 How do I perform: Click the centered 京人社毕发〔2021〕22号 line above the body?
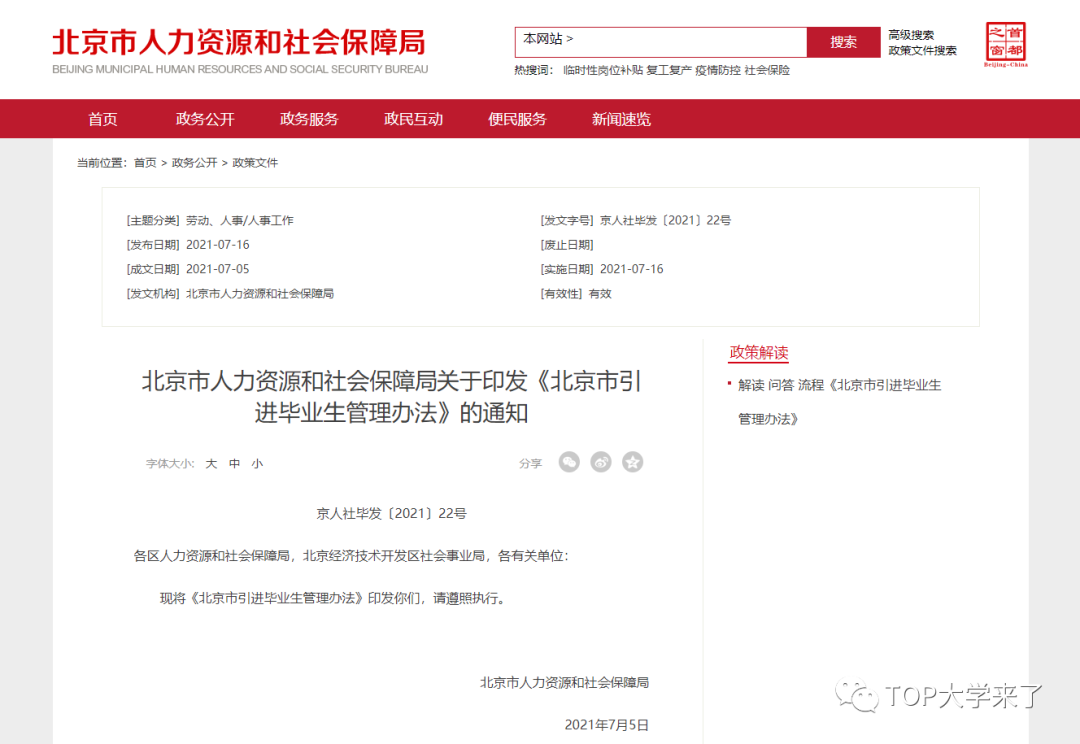point(391,513)
